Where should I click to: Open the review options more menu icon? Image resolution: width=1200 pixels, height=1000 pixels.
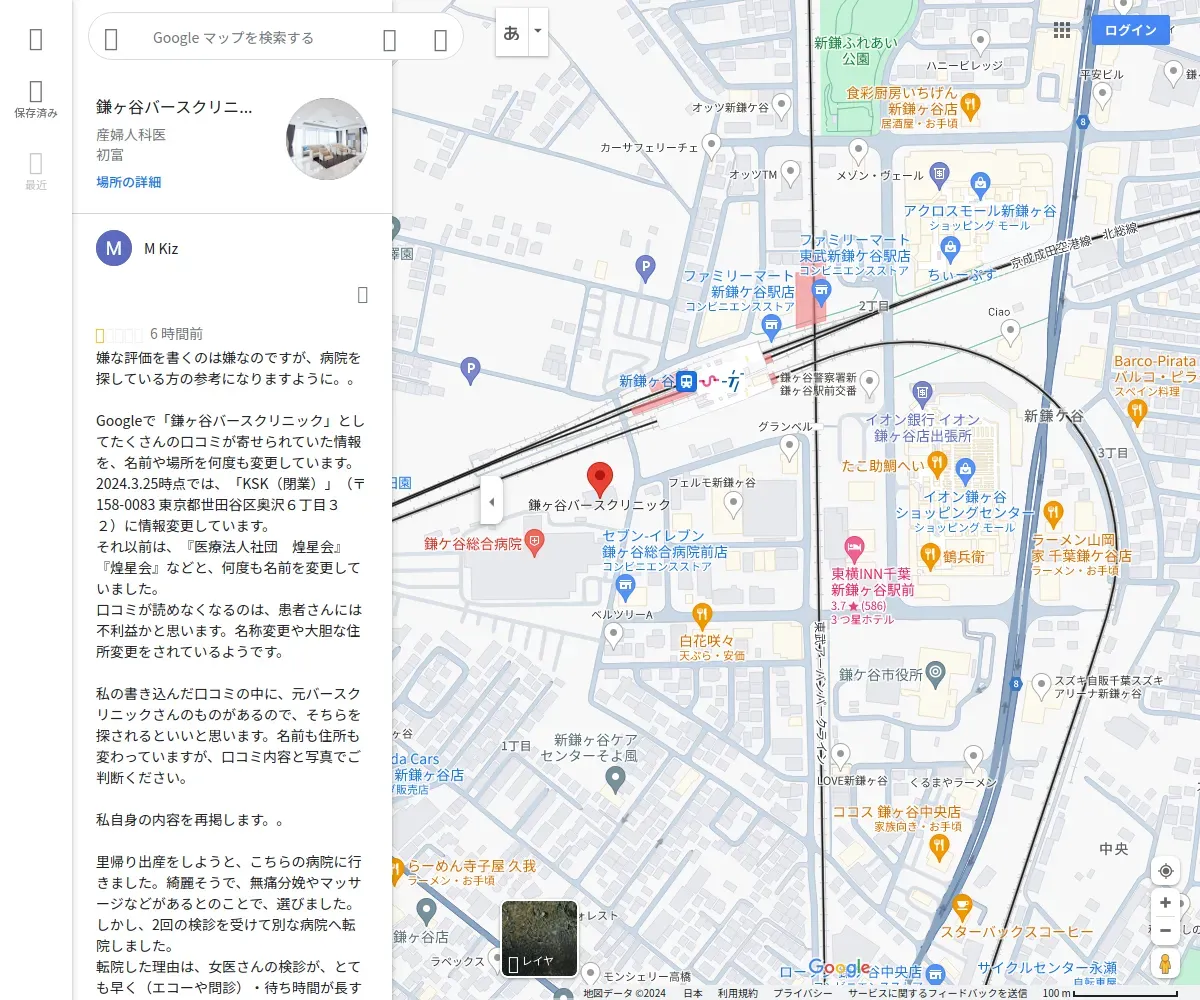pos(363,294)
